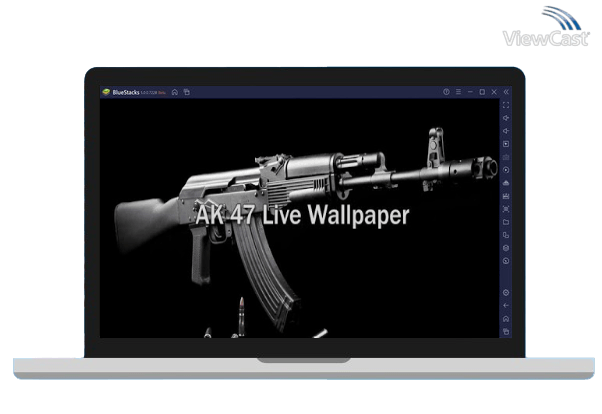Screen dimensions: 602x414
Task: Close the BlueStacks window
Action: coord(494,92)
